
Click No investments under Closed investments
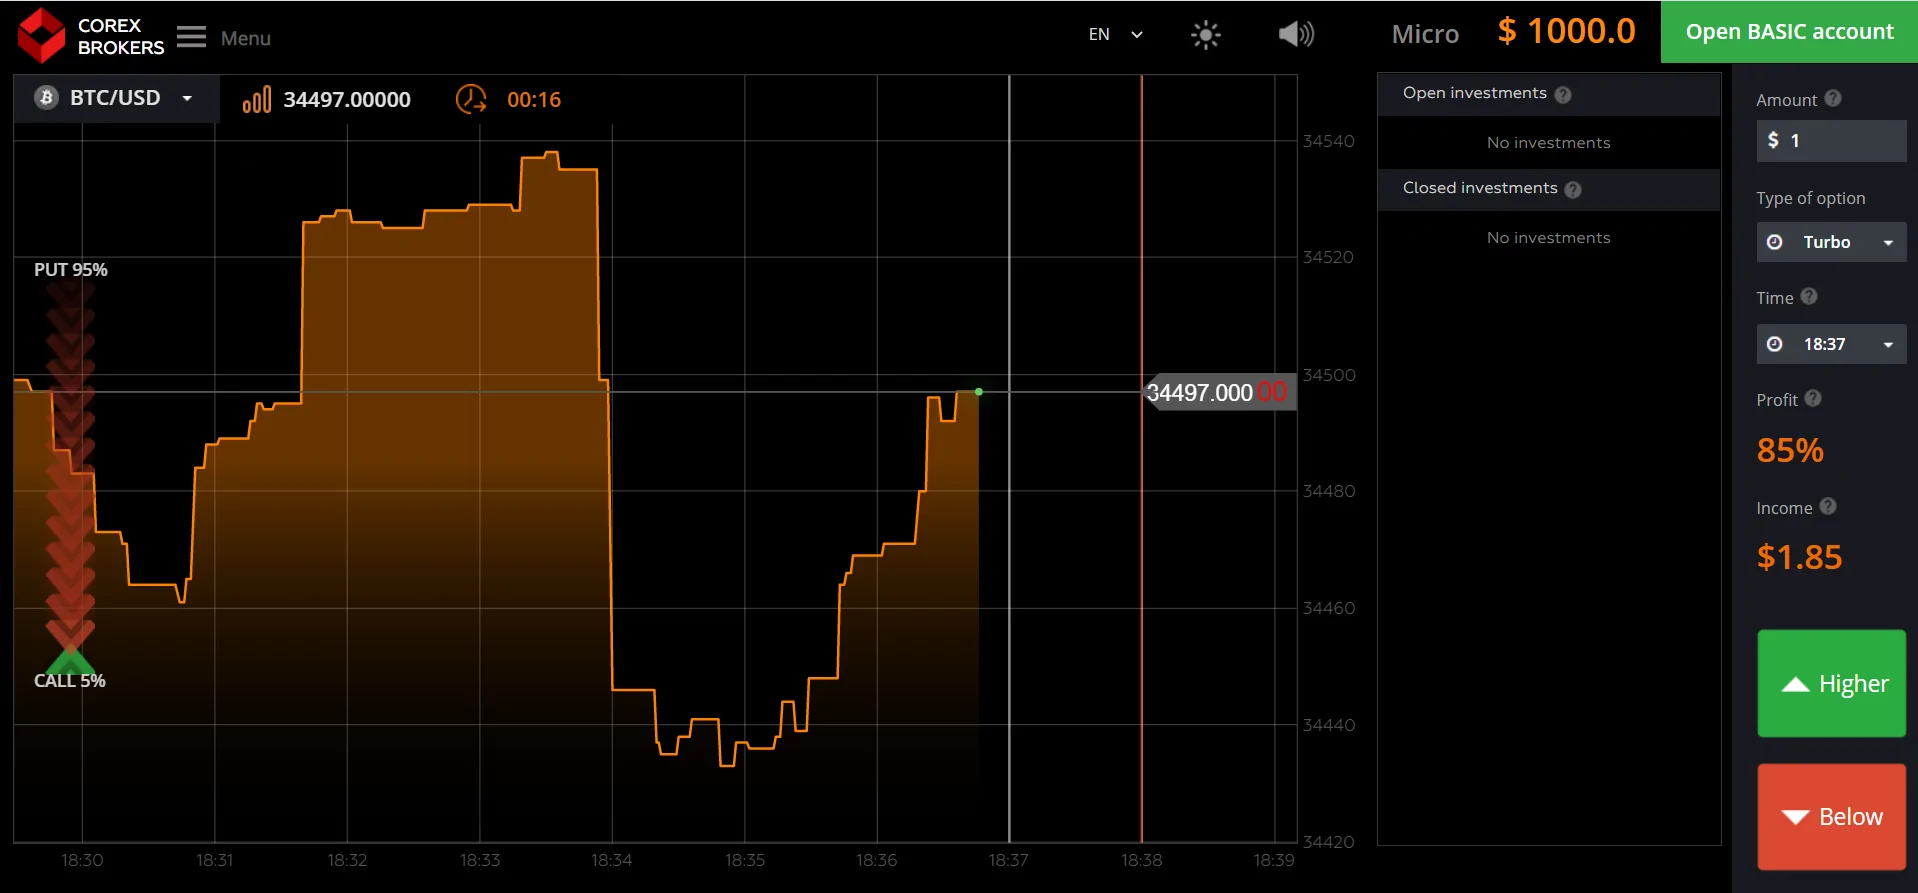click(1548, 238)
